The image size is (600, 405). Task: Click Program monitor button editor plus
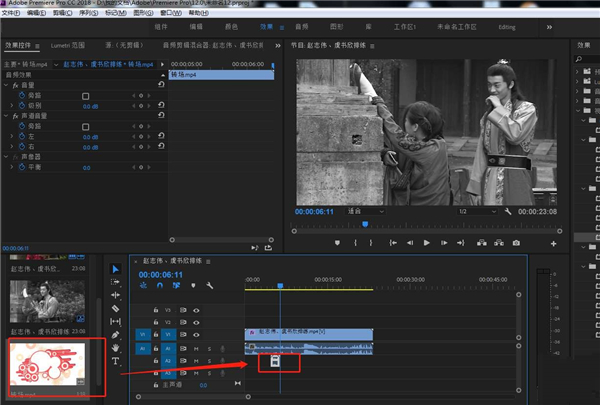[553, 242]
